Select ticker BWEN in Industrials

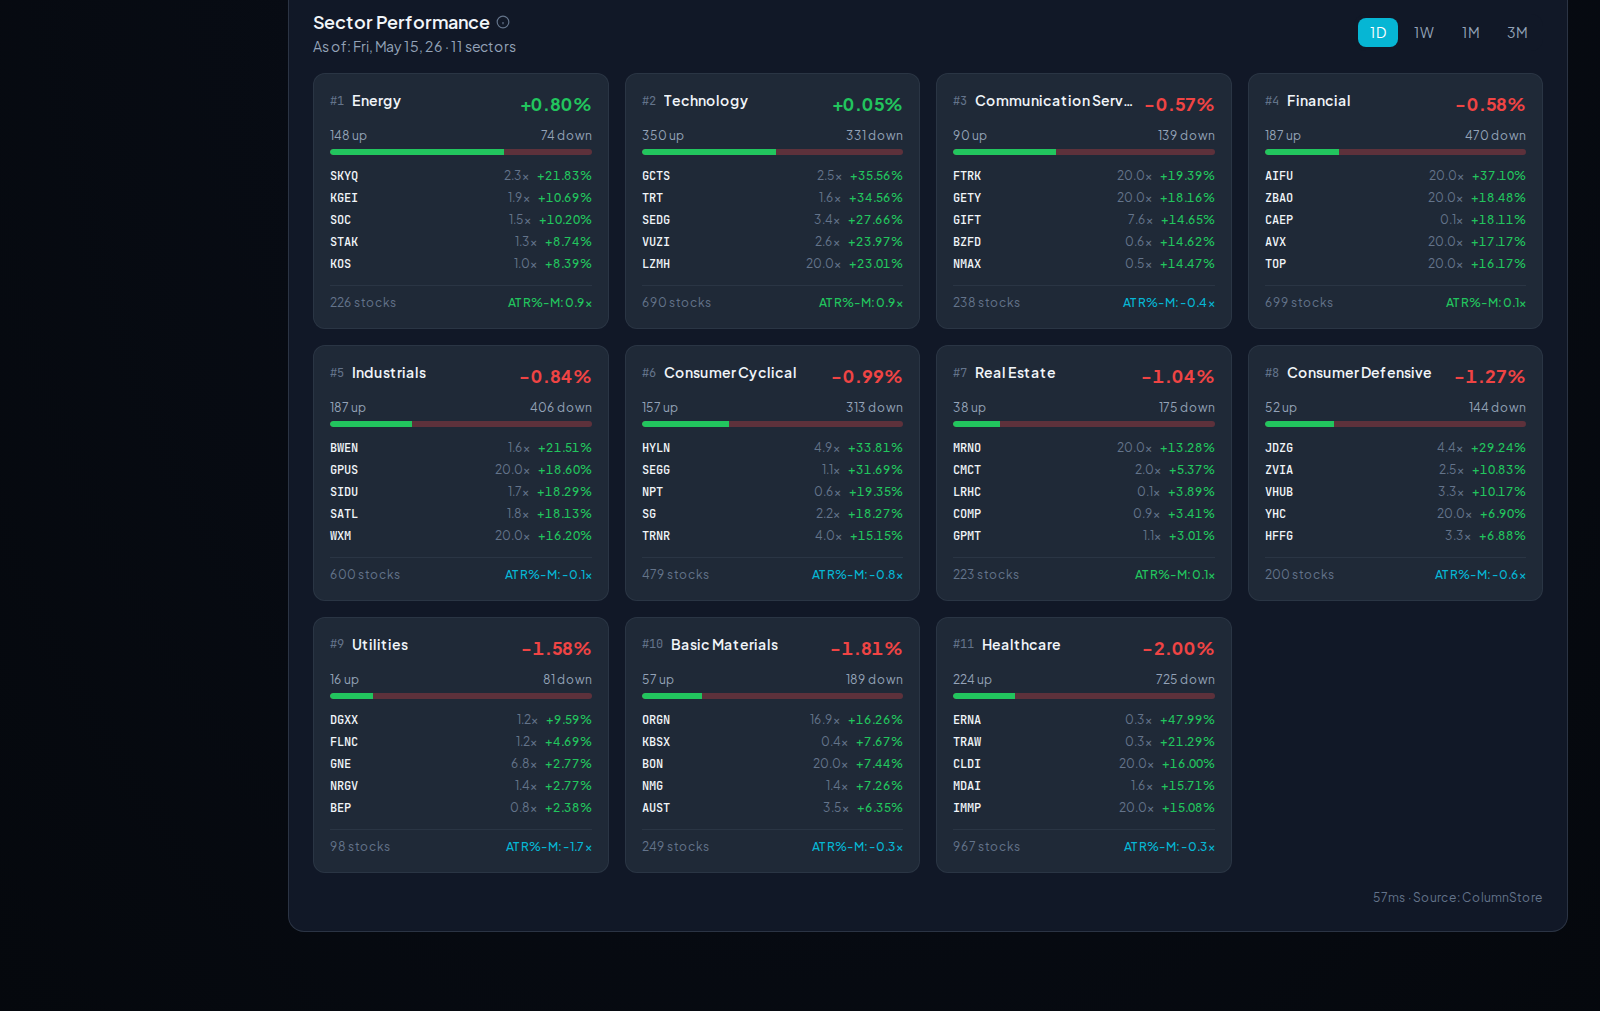click(344, 448)
